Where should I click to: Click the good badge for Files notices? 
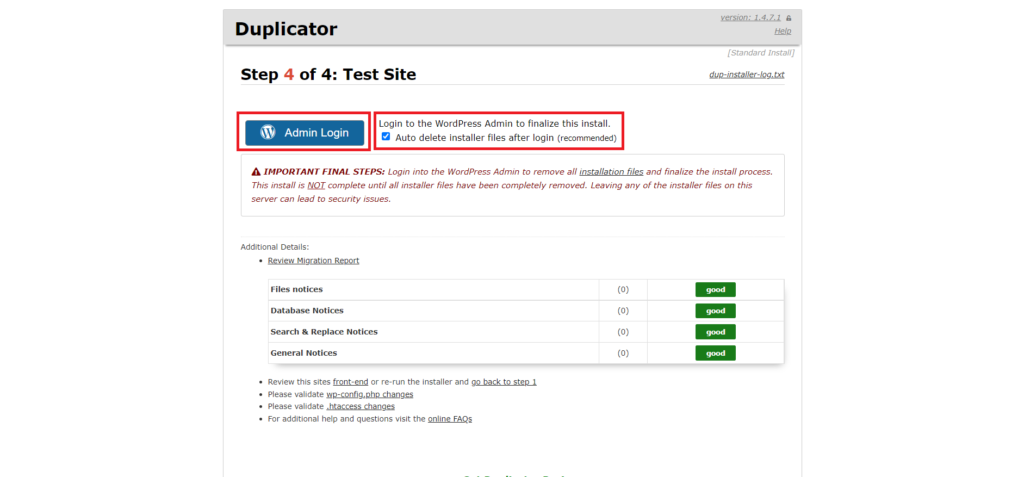pyautogui.click(x=716, y=289)
